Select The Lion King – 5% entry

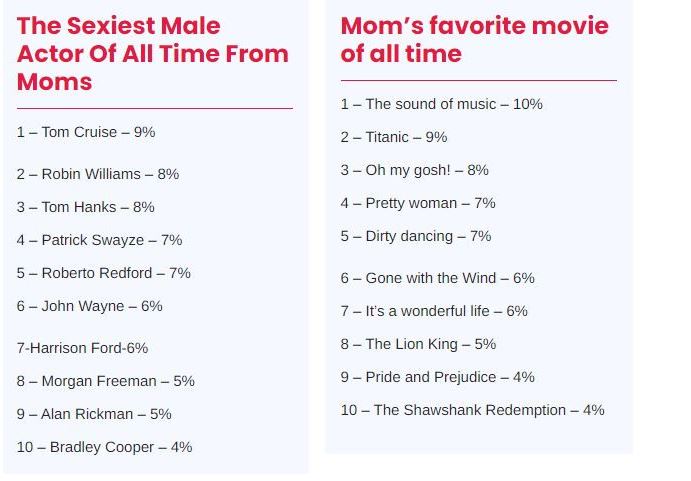click(x=418, y=344)
